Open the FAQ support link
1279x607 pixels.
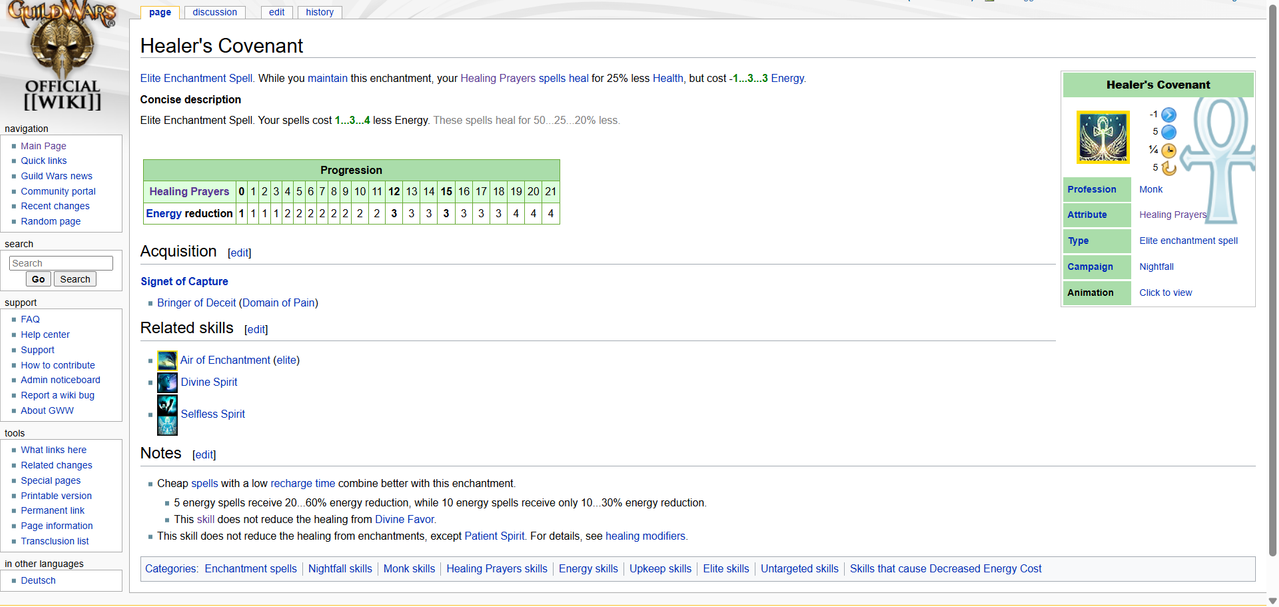(x=30, y=320)
